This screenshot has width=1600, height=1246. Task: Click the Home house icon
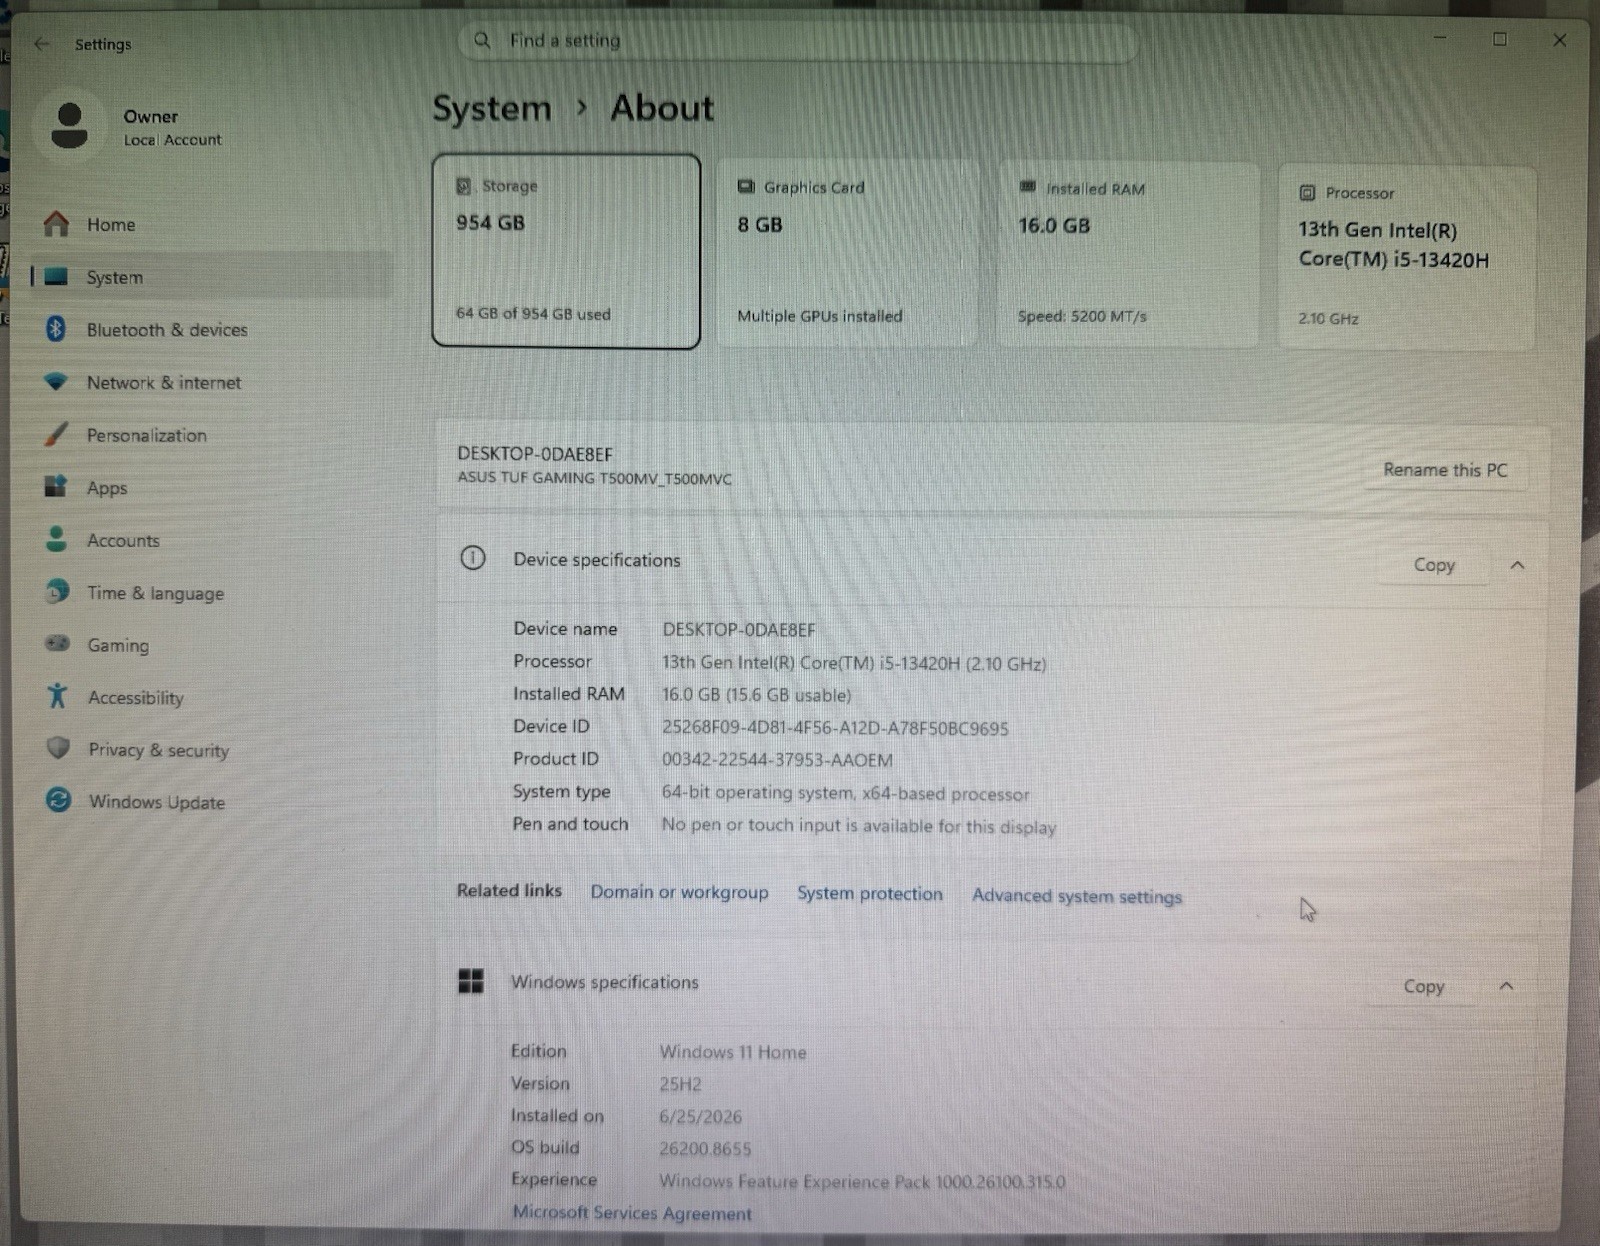(57, 224)
